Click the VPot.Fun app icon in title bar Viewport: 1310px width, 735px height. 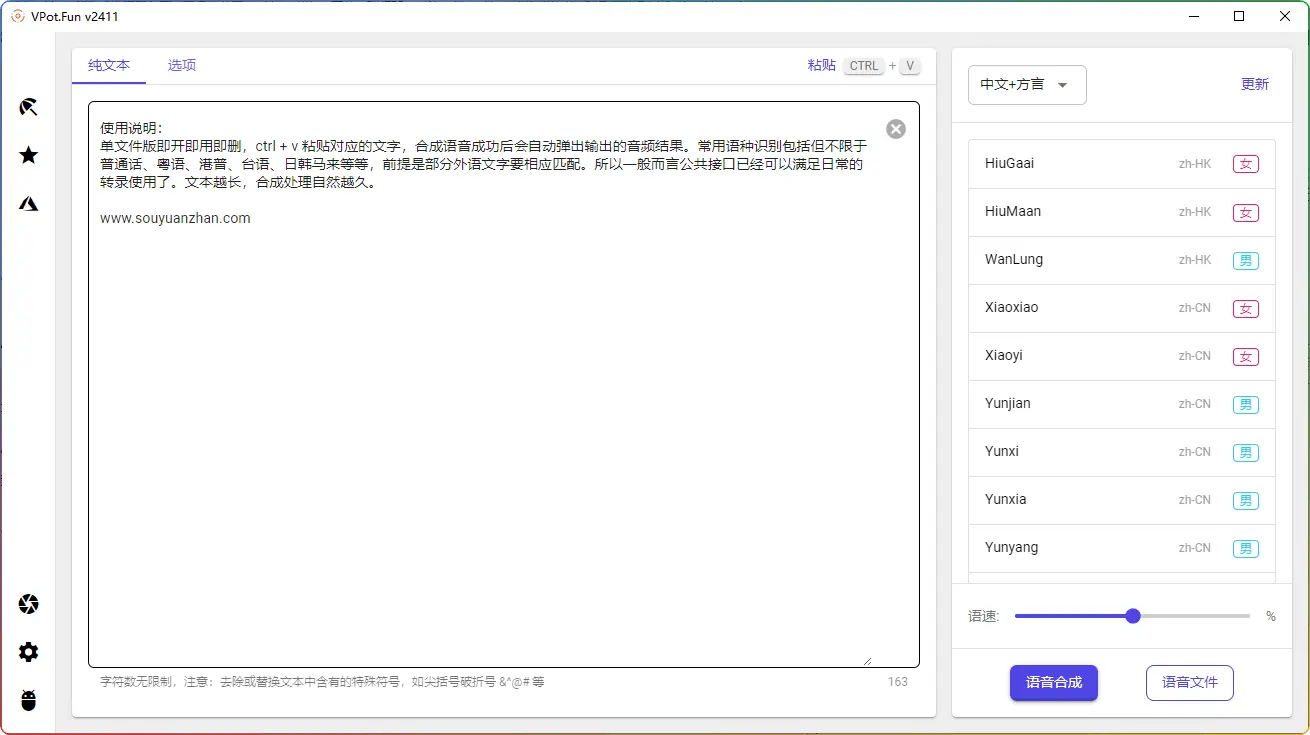click(17, 16)
